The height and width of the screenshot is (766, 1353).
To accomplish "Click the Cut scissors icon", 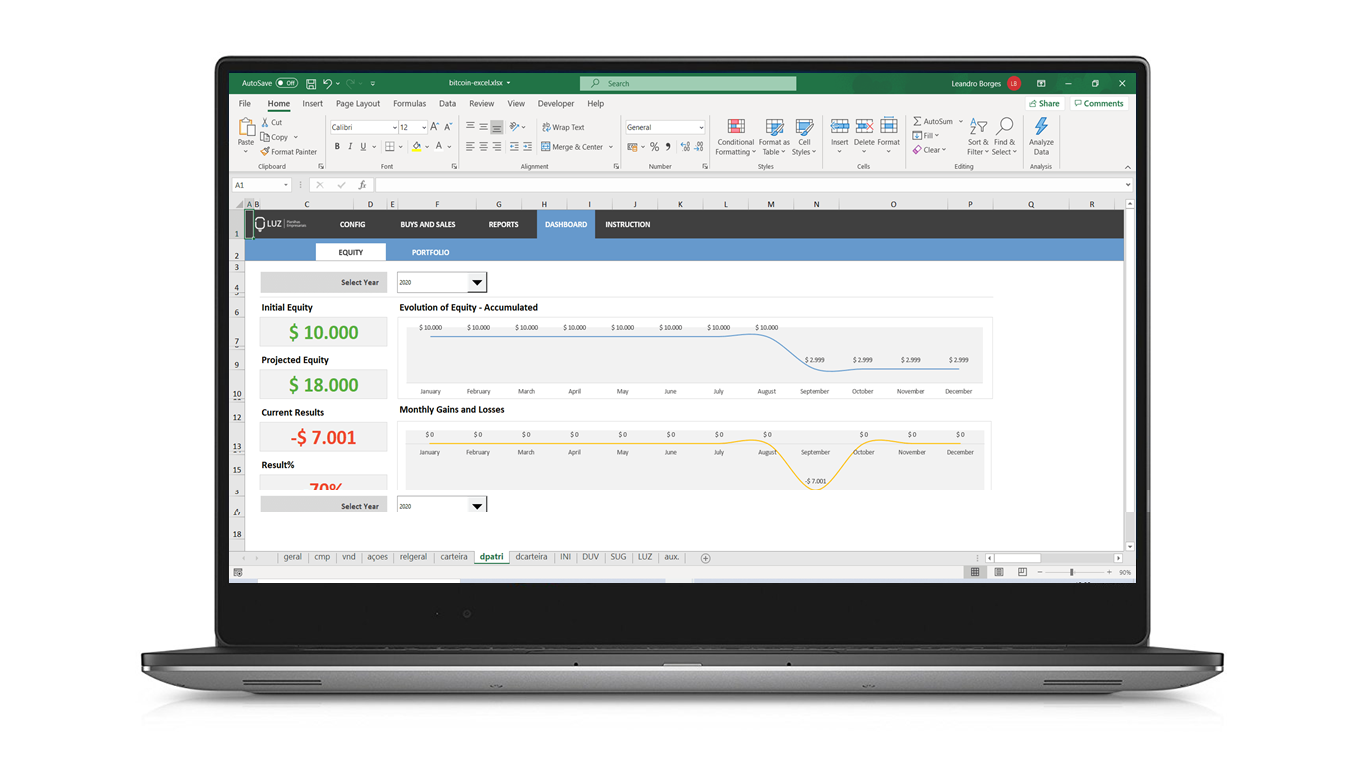I will (265, 122).
